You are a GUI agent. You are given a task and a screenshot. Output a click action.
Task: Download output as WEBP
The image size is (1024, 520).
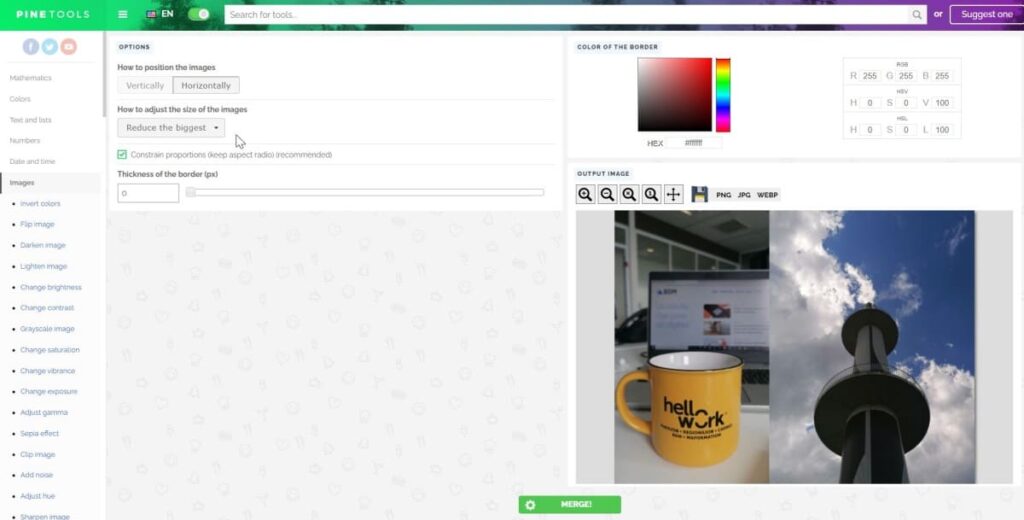(767, 195)
